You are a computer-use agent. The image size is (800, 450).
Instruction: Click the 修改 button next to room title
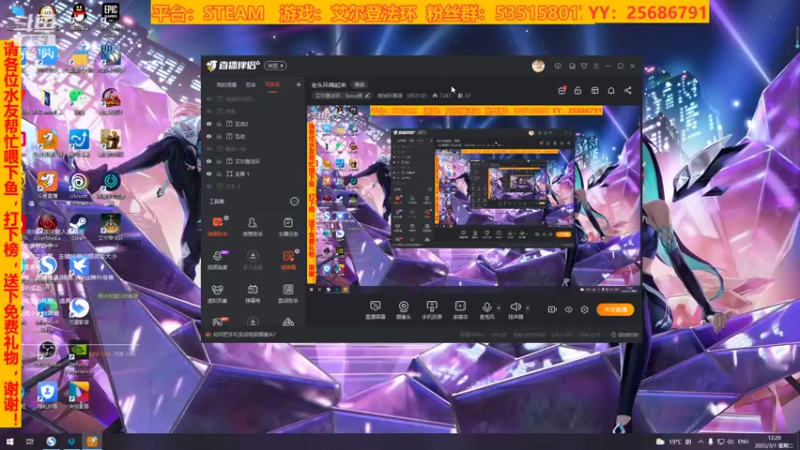click(x=360, y=85)
